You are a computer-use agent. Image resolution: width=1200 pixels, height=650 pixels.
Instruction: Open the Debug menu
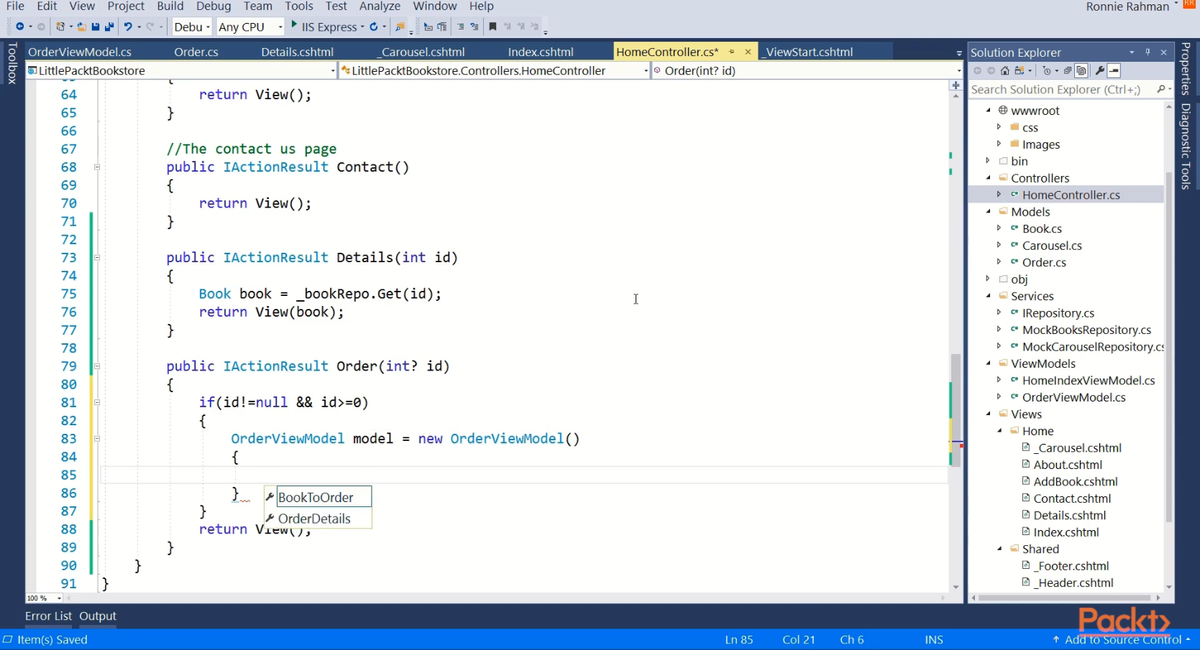tap(213, 6)
